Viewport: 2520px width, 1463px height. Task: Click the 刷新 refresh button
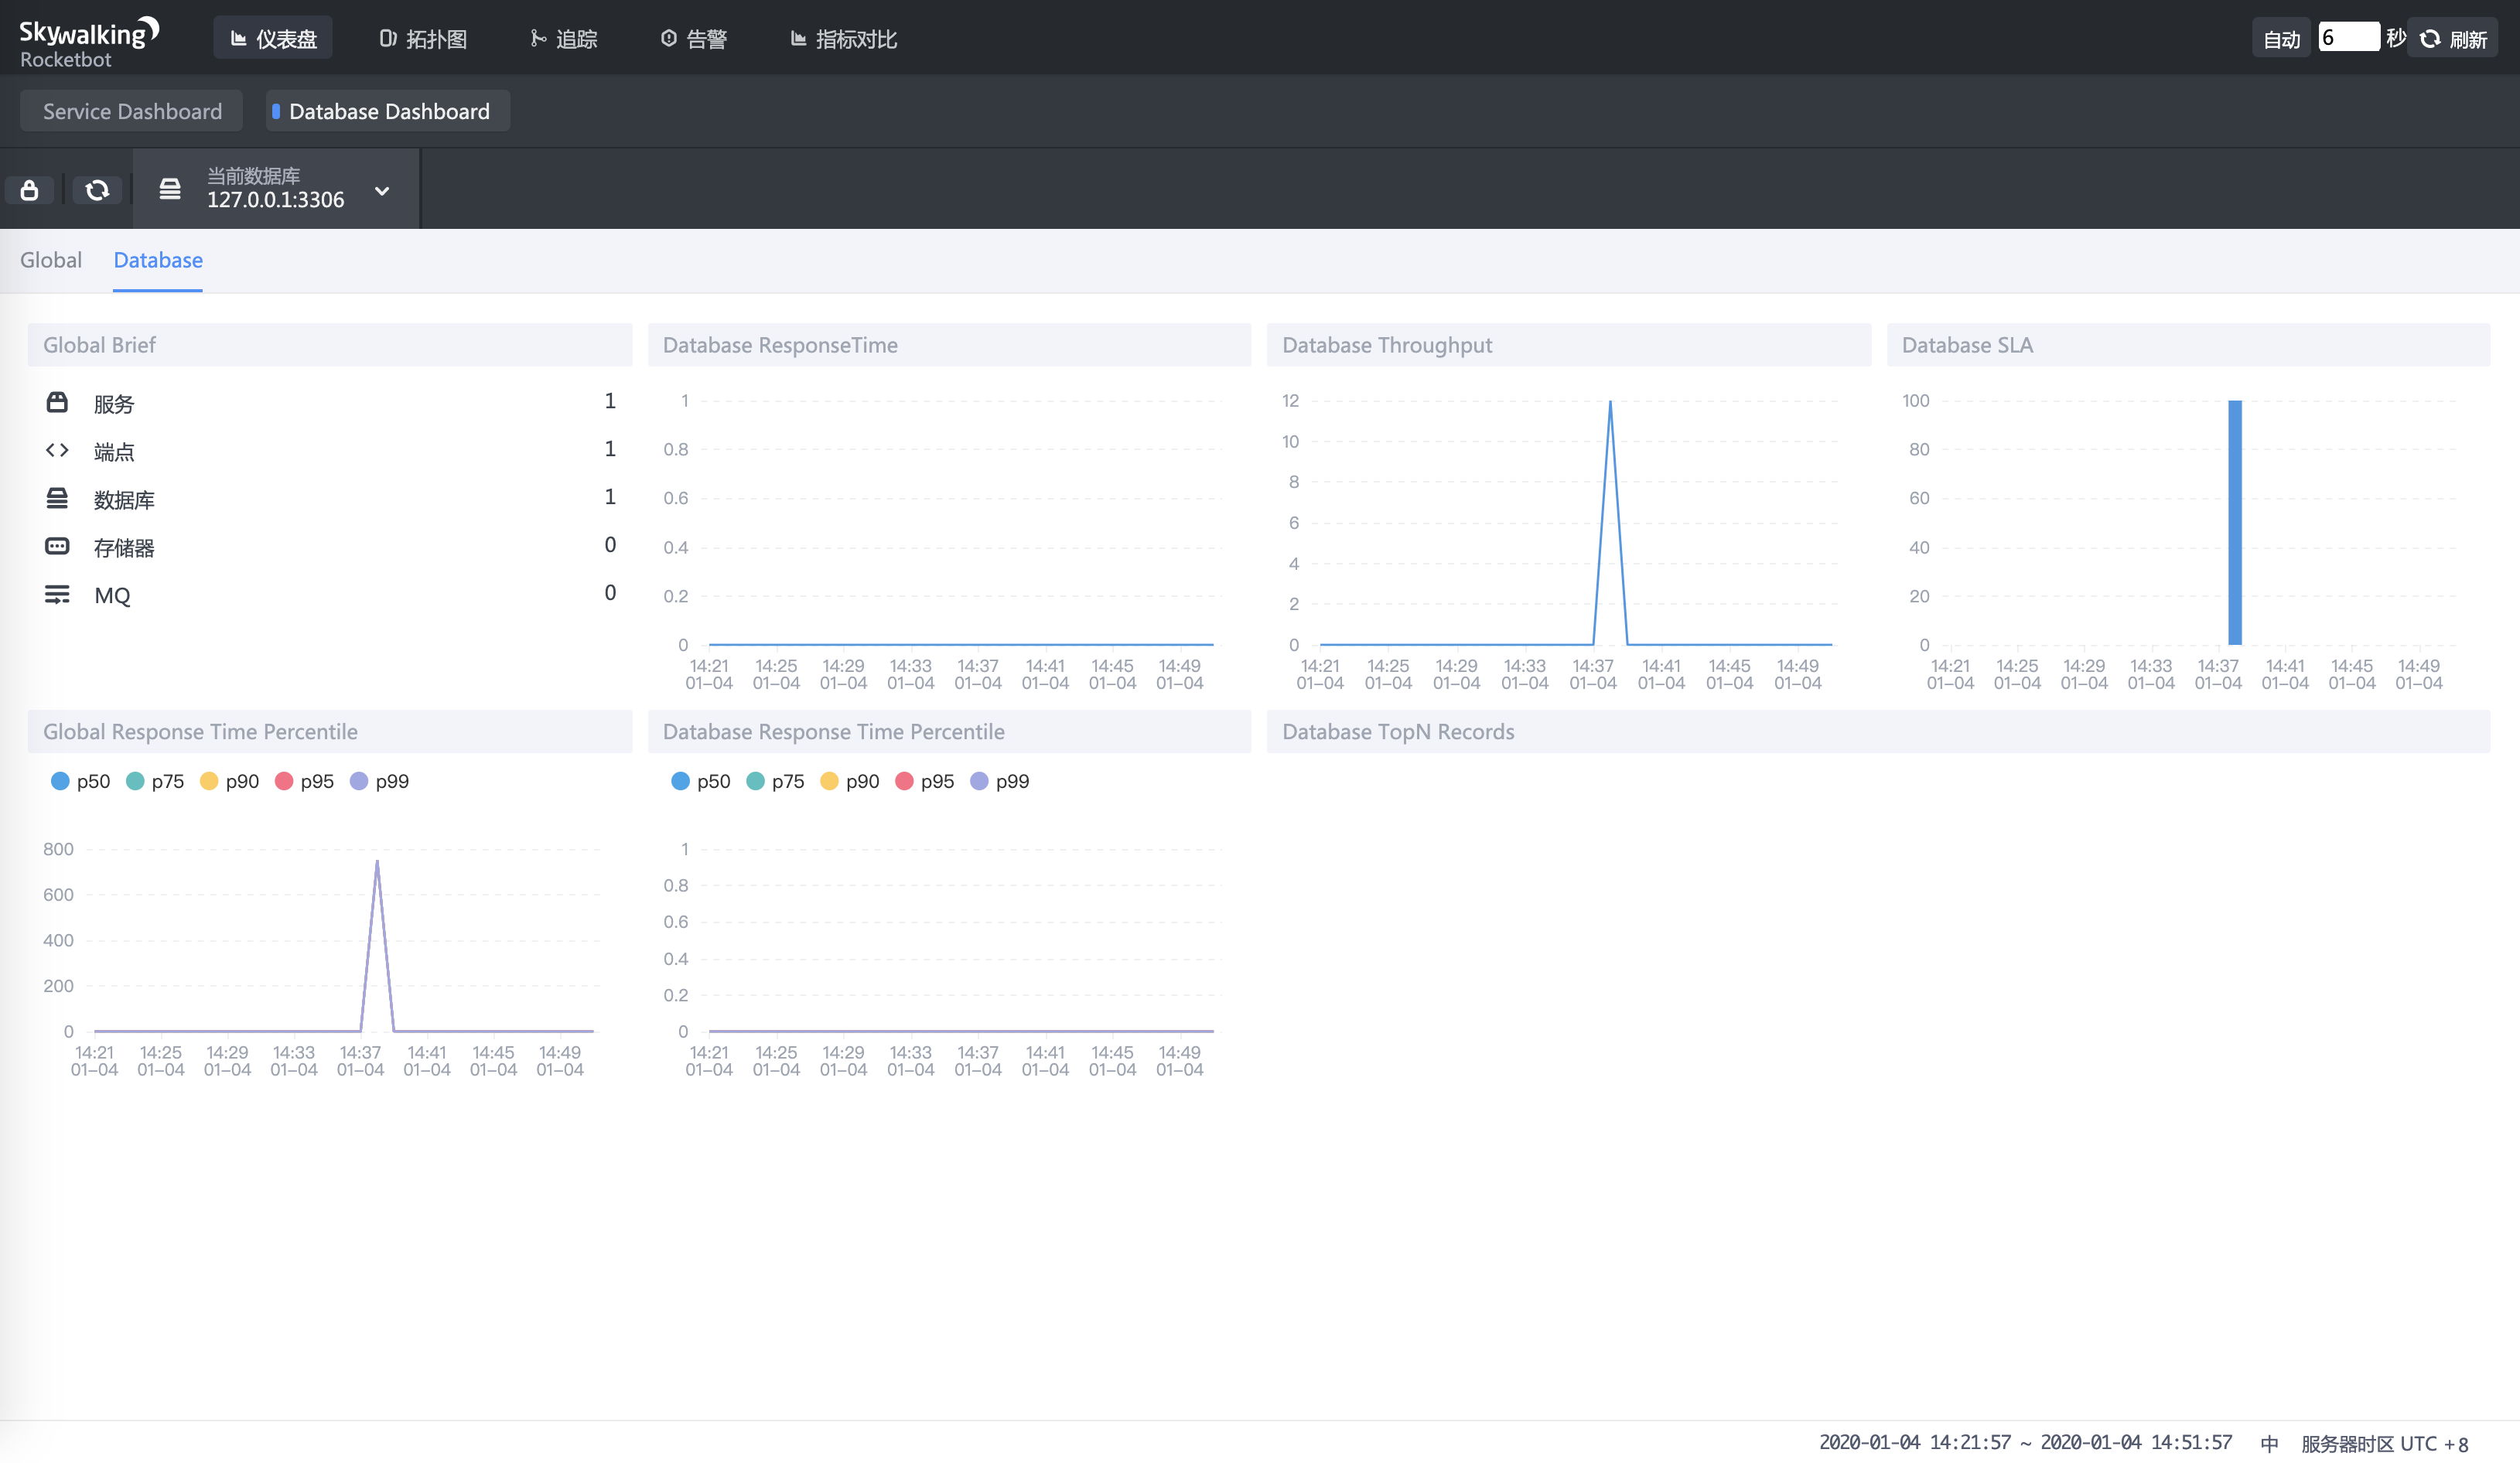pos(2453,39)
